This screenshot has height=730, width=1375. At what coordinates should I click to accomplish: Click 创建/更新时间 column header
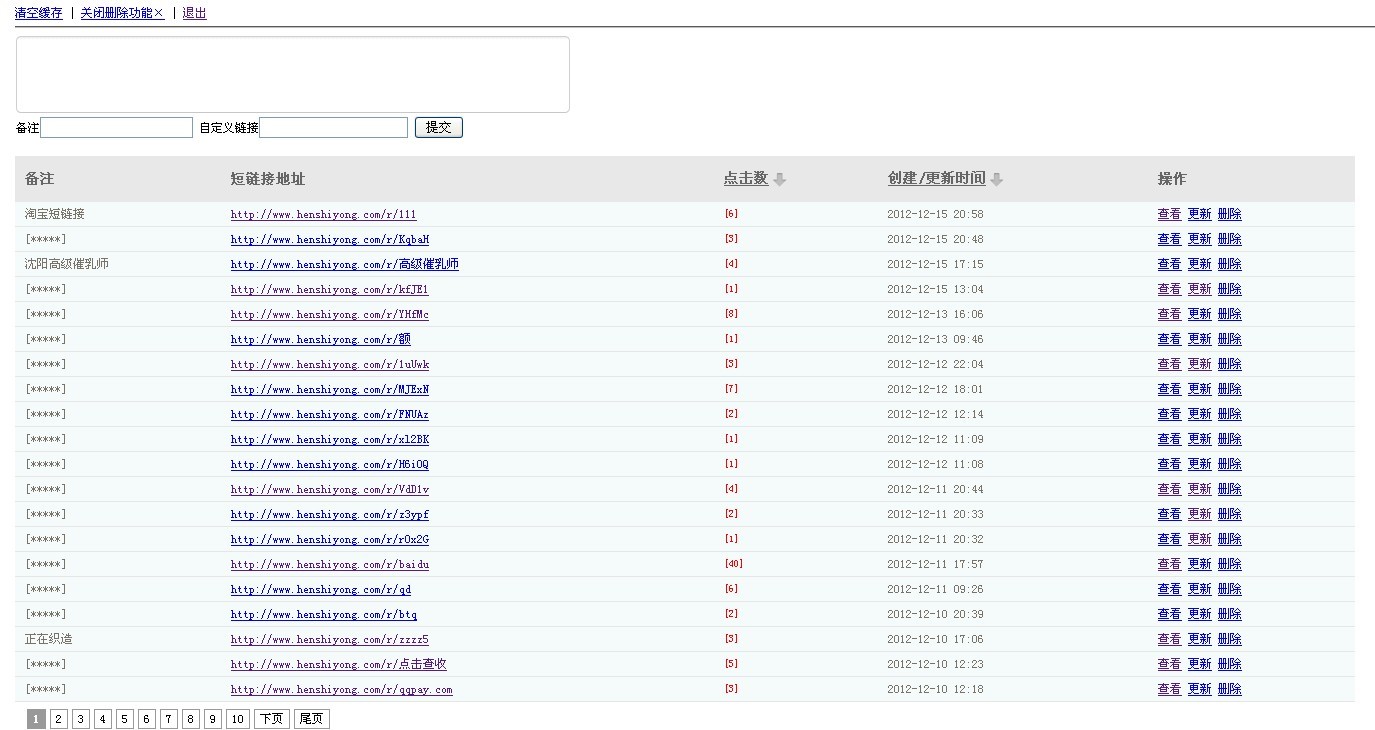point(936,178)
